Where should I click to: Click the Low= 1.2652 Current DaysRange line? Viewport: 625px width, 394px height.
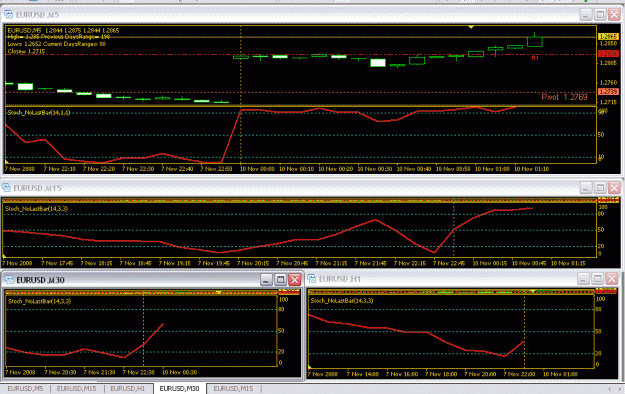tap(57, 44)
